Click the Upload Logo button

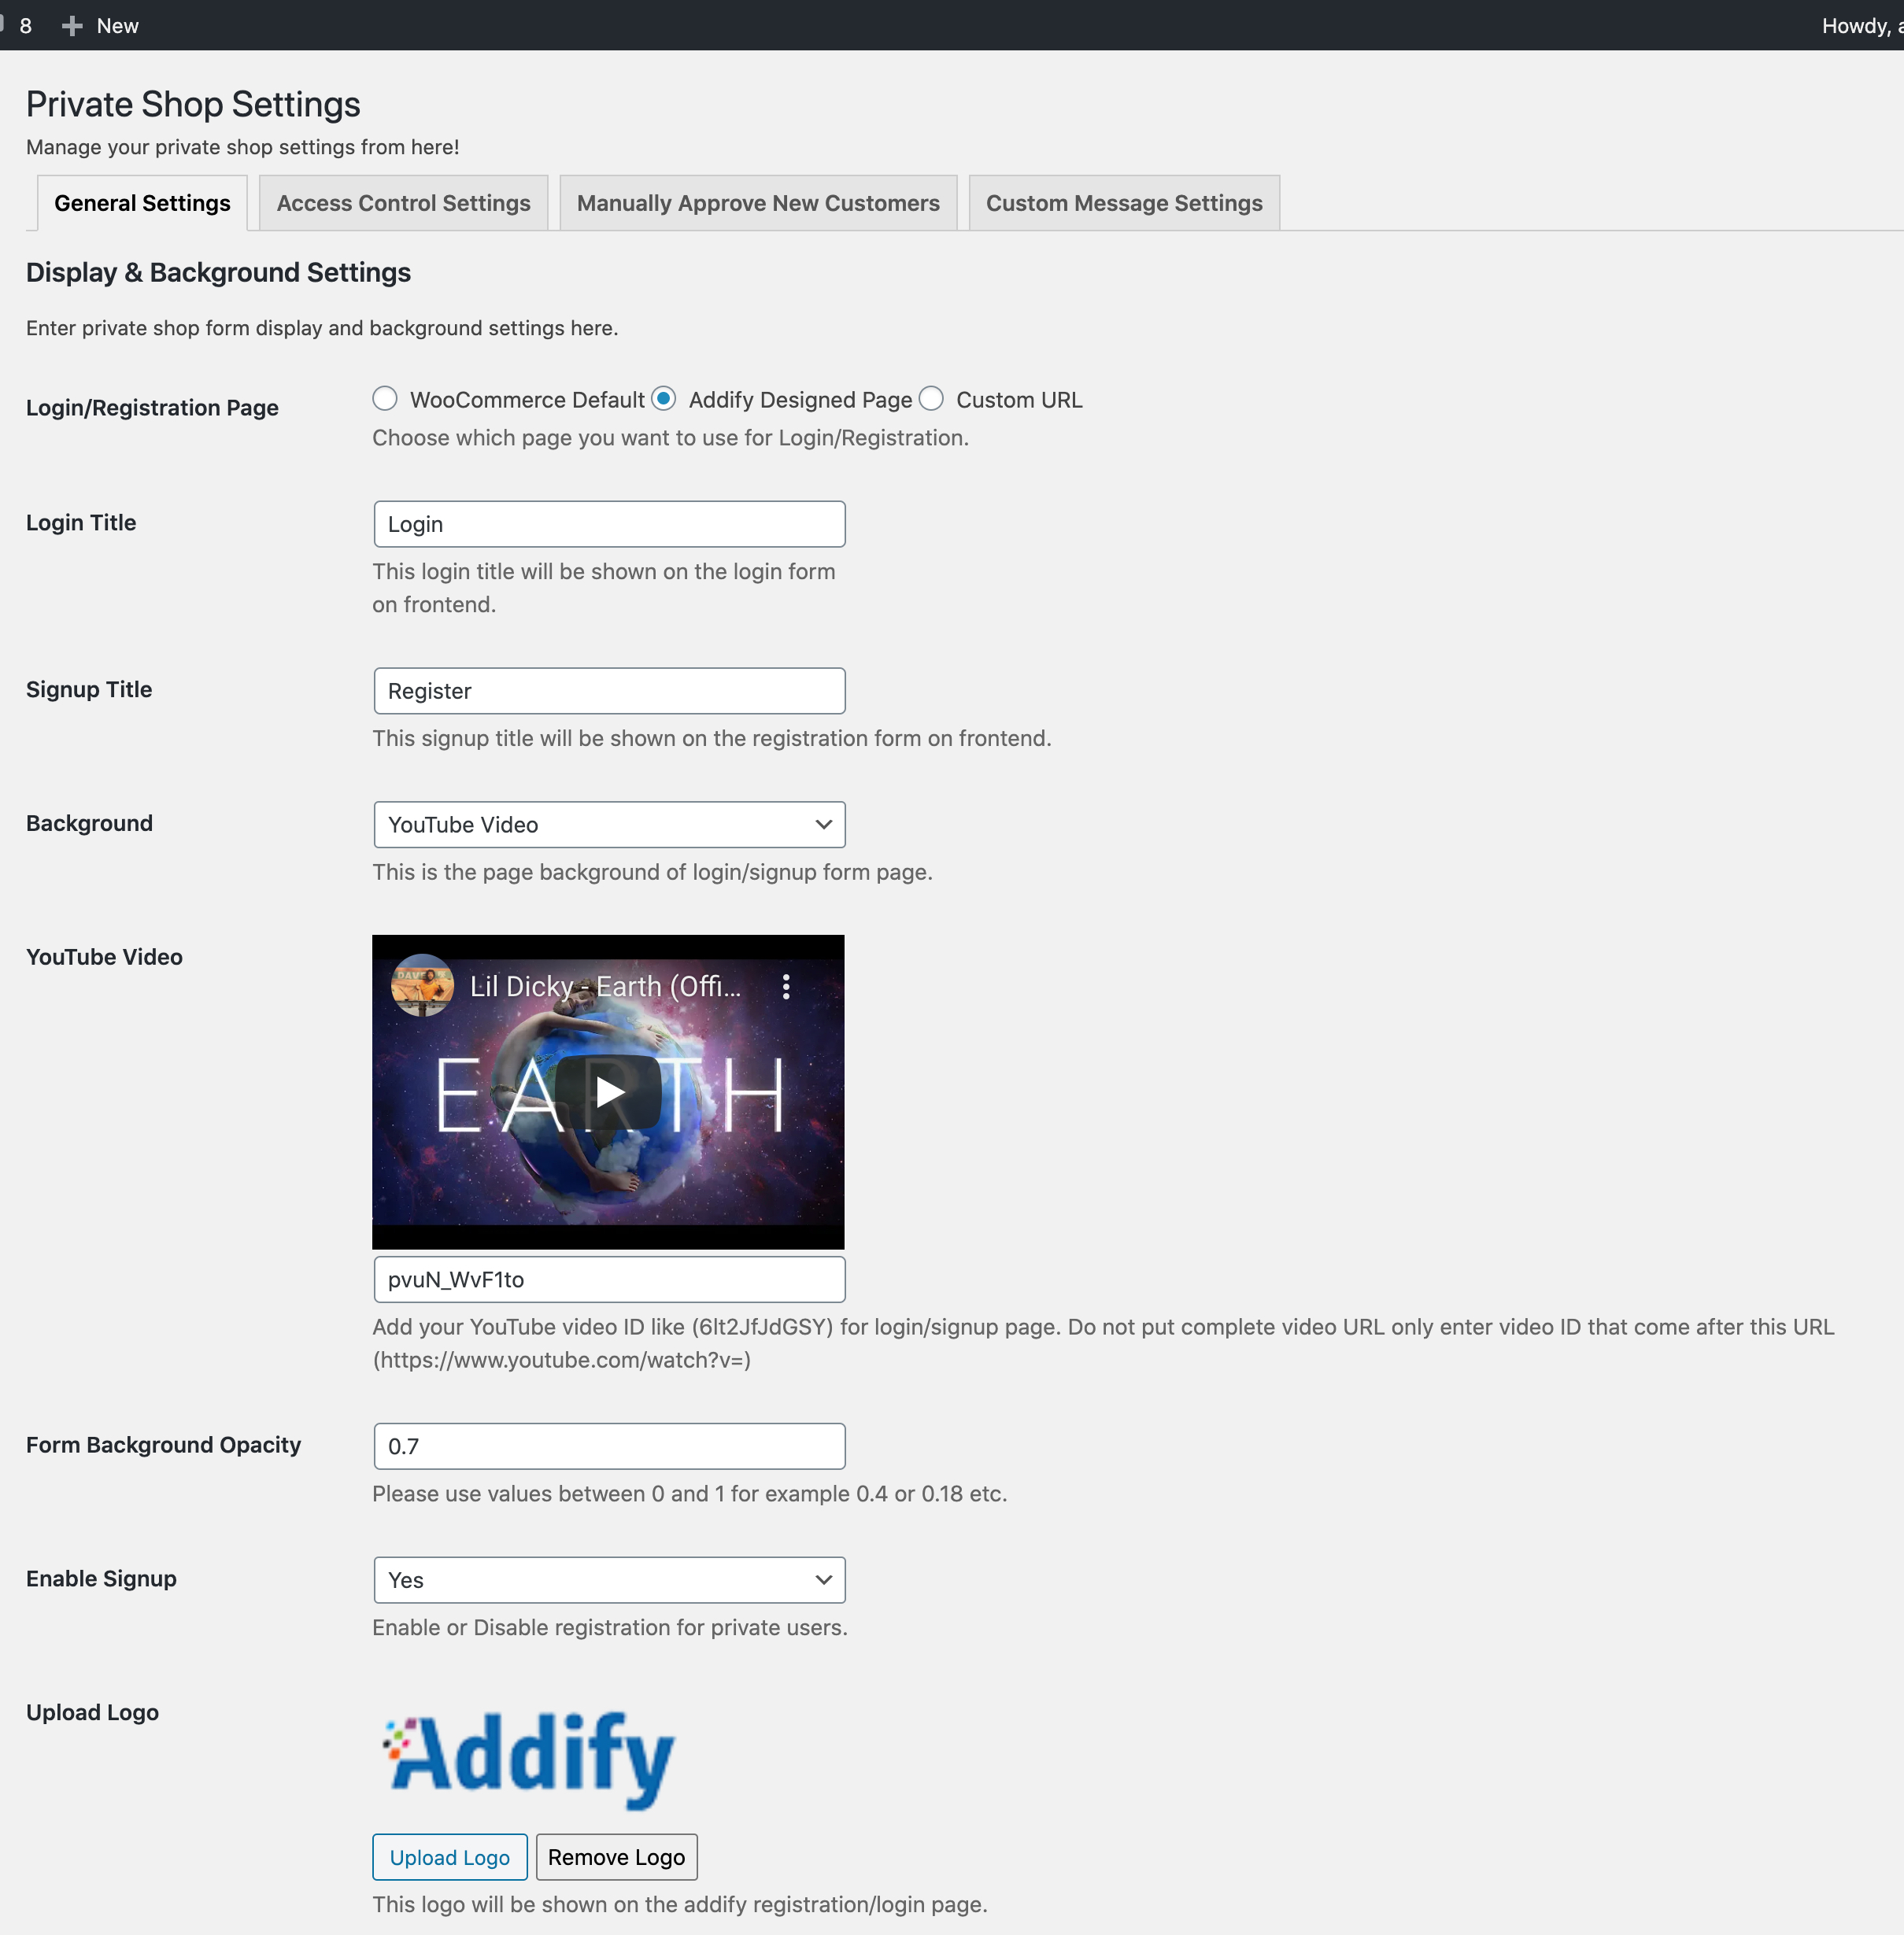click(x=450, y=1856)
